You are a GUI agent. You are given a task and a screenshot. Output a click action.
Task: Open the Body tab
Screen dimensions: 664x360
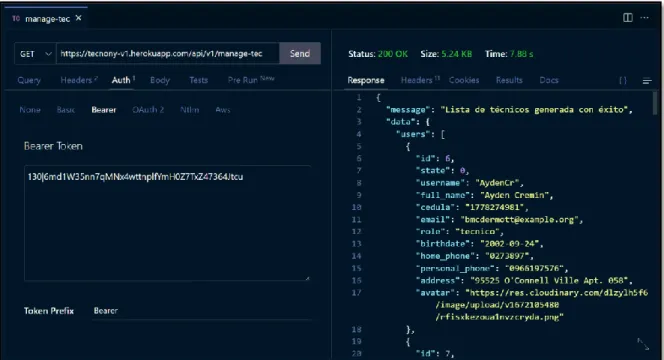tap(160, 80)
